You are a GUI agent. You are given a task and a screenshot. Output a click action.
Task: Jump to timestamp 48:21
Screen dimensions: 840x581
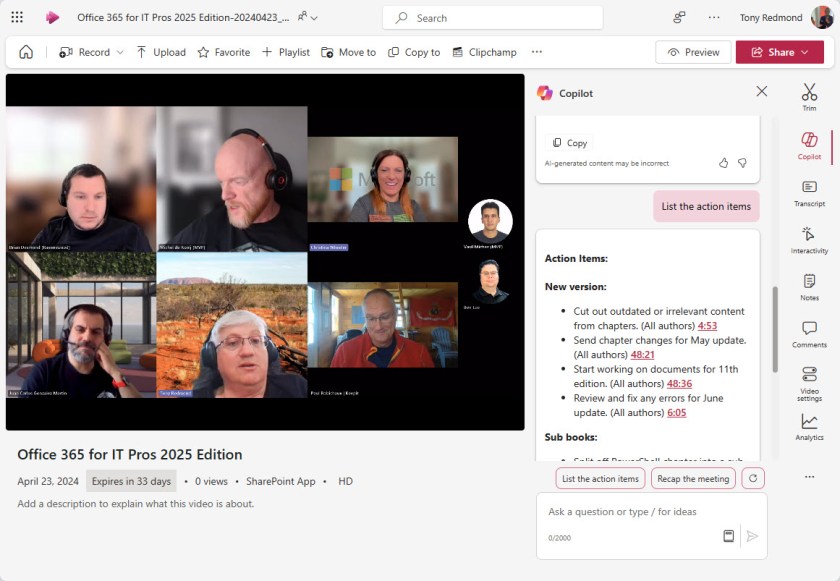(642, 354)
